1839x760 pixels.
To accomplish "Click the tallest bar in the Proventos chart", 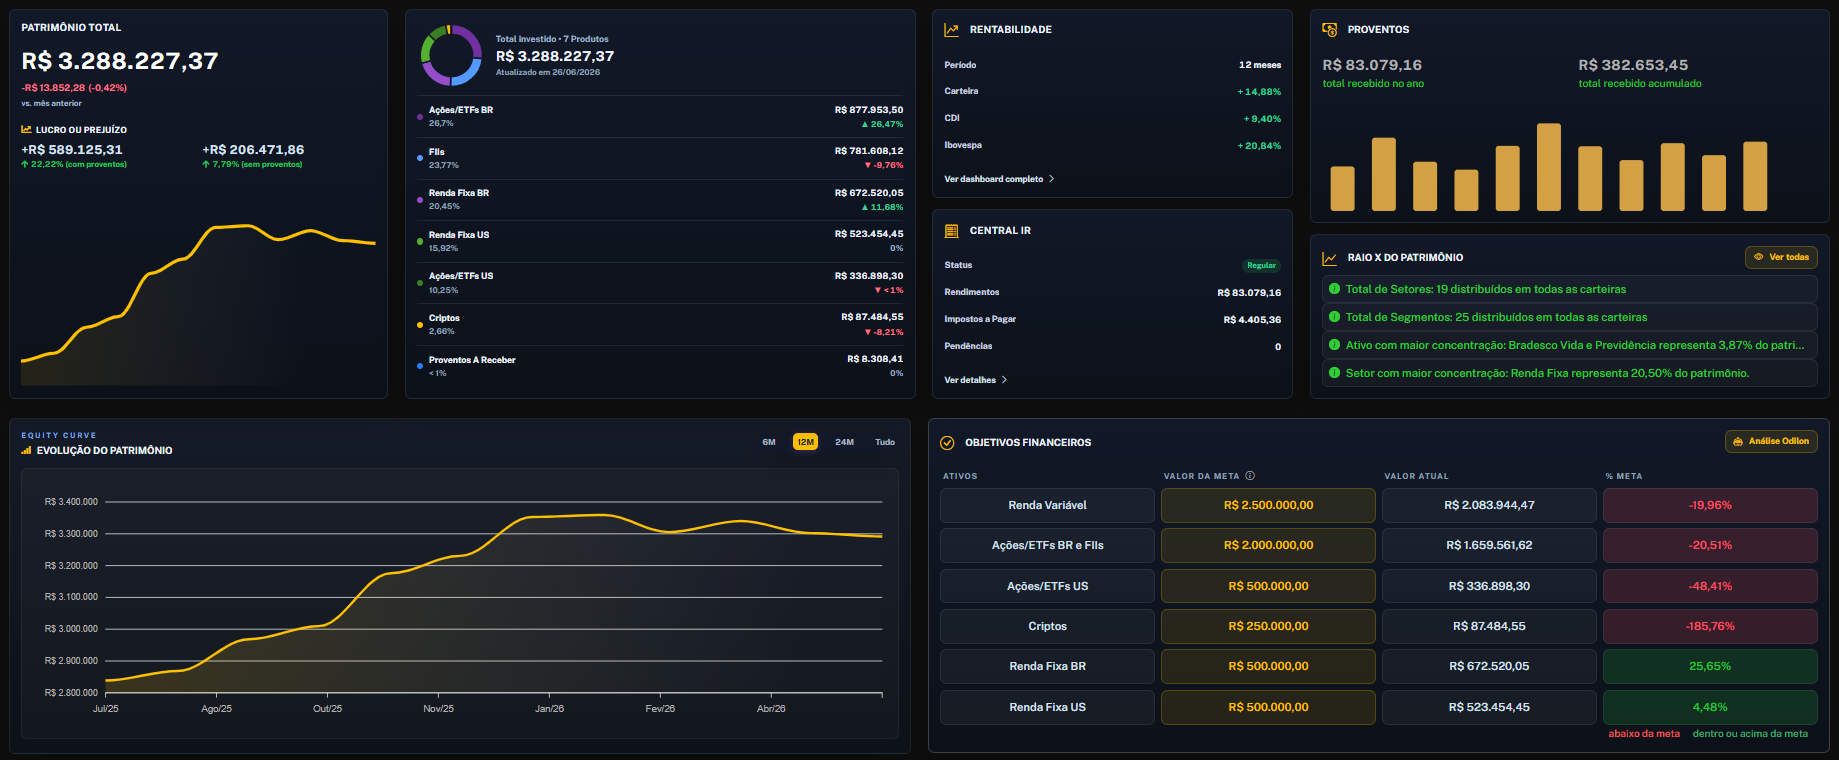I will (x=1548, y=167).
